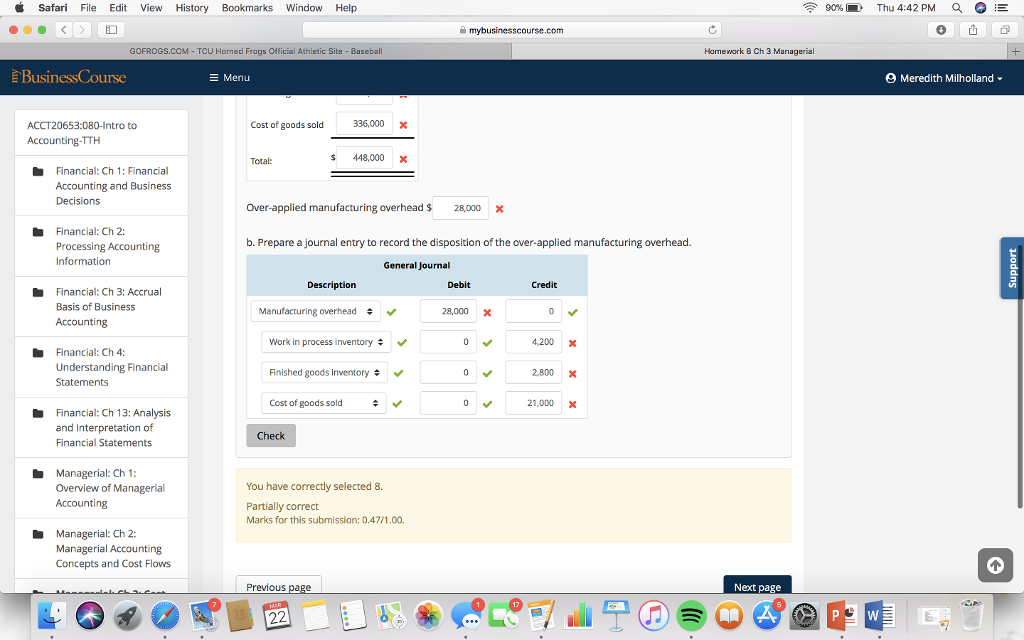Show all tabs overview button
This screenshot has height=640, width=1024.
click(x=1005, y=29)
